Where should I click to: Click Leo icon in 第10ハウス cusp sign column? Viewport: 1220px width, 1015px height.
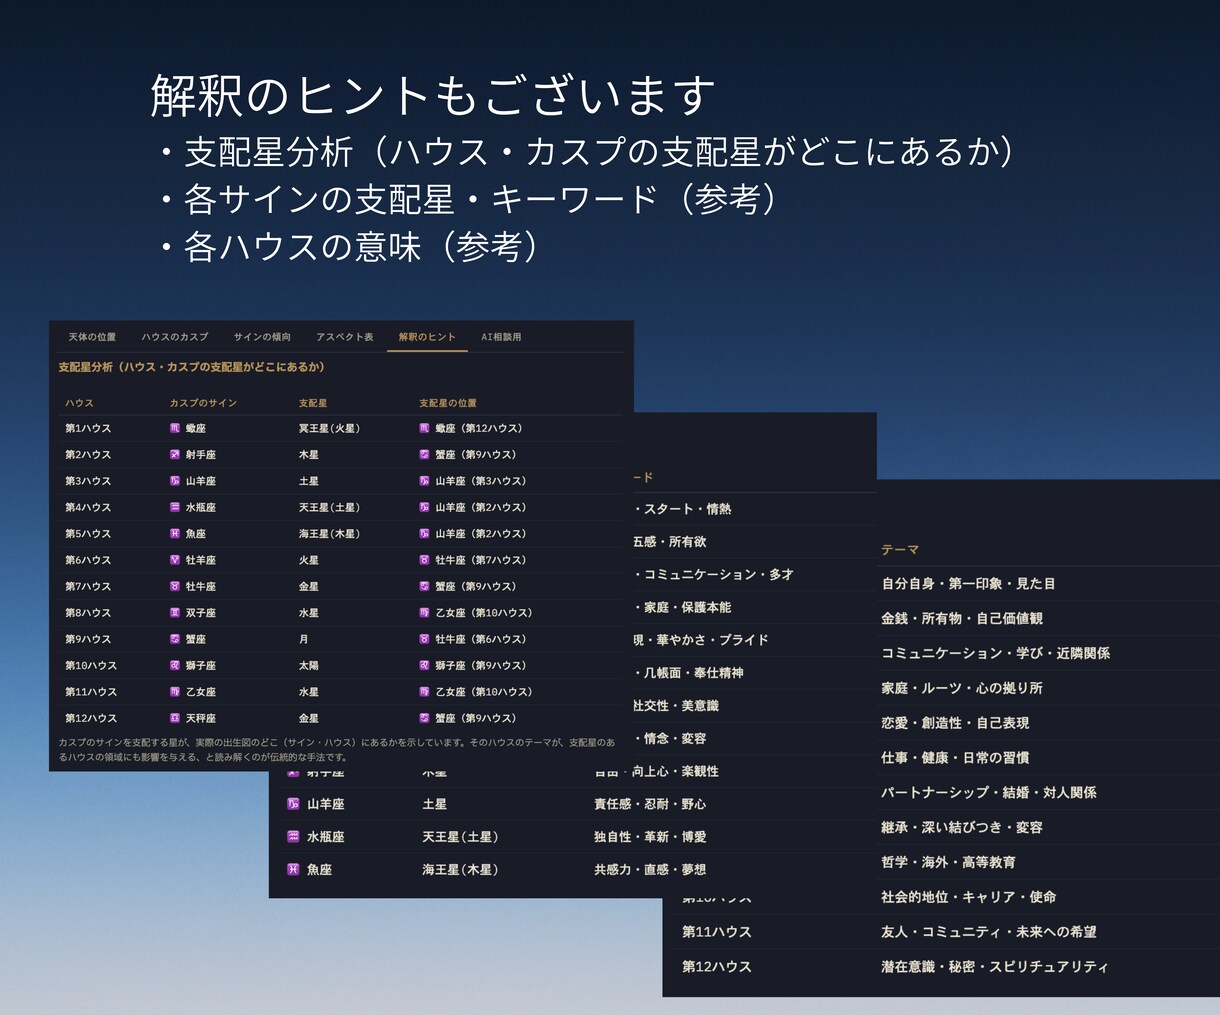175,665
